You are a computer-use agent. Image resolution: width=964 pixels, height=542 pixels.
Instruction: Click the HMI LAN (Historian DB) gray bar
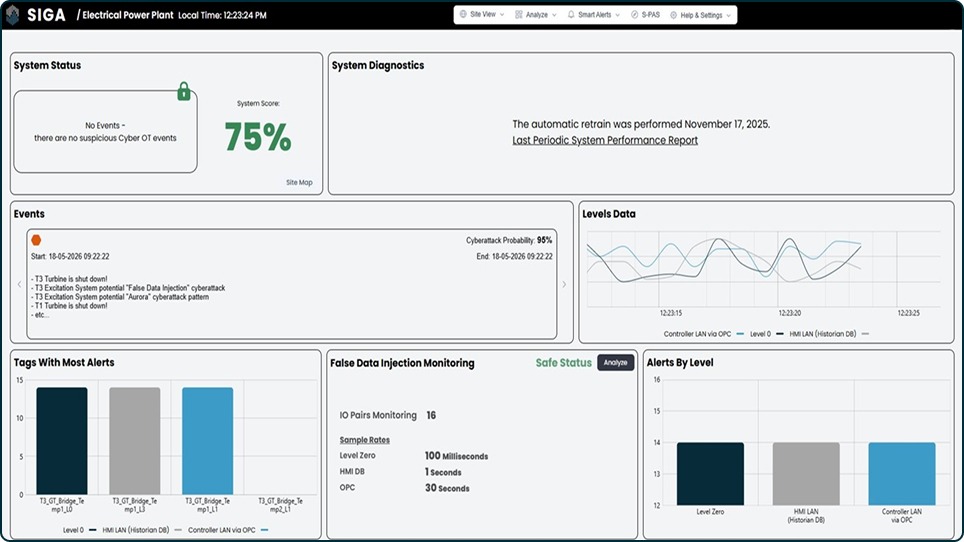point(806,474)
